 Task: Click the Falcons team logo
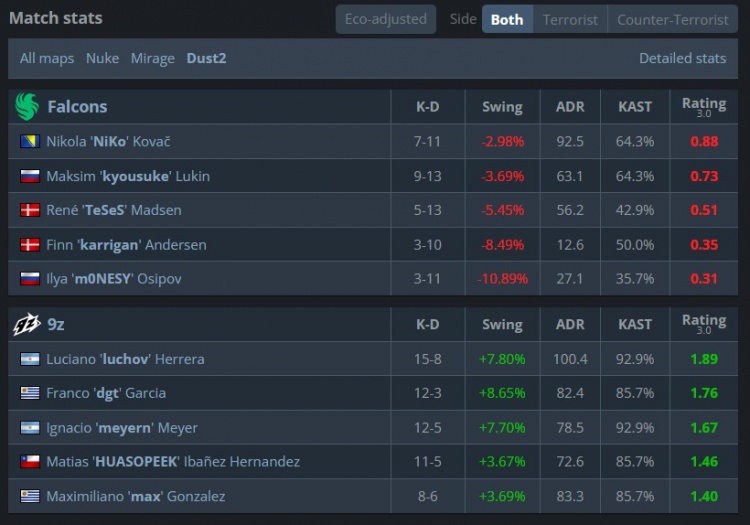pyautogui.click(x=27, y=106)
